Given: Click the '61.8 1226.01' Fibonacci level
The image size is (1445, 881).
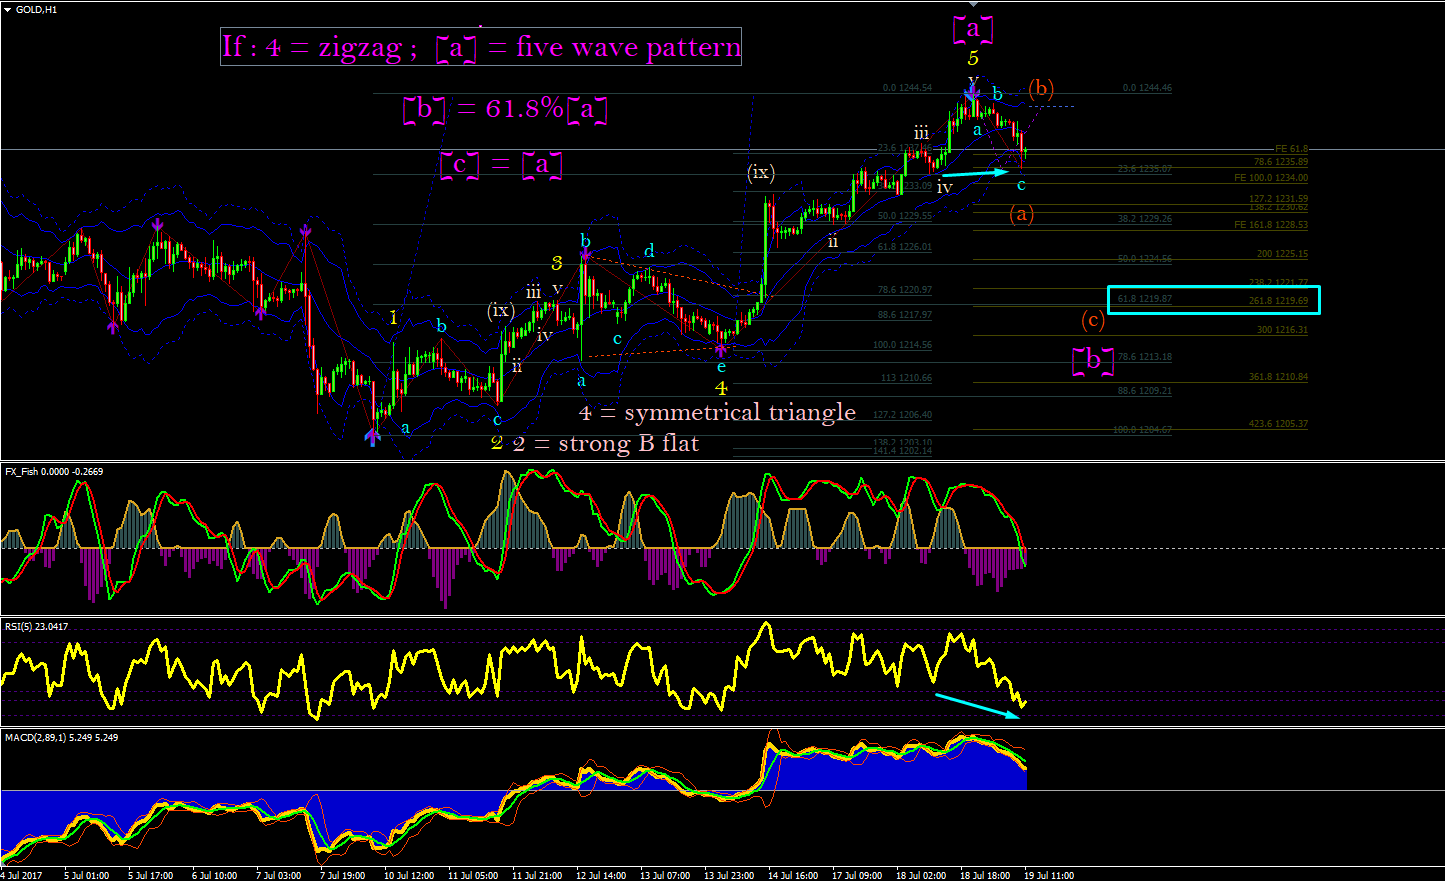Looking at the screenshot, I should coord(905,247).
